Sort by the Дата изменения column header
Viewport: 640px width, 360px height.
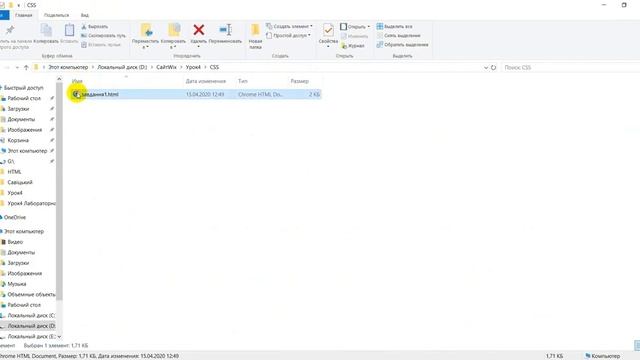click(205, 81)
